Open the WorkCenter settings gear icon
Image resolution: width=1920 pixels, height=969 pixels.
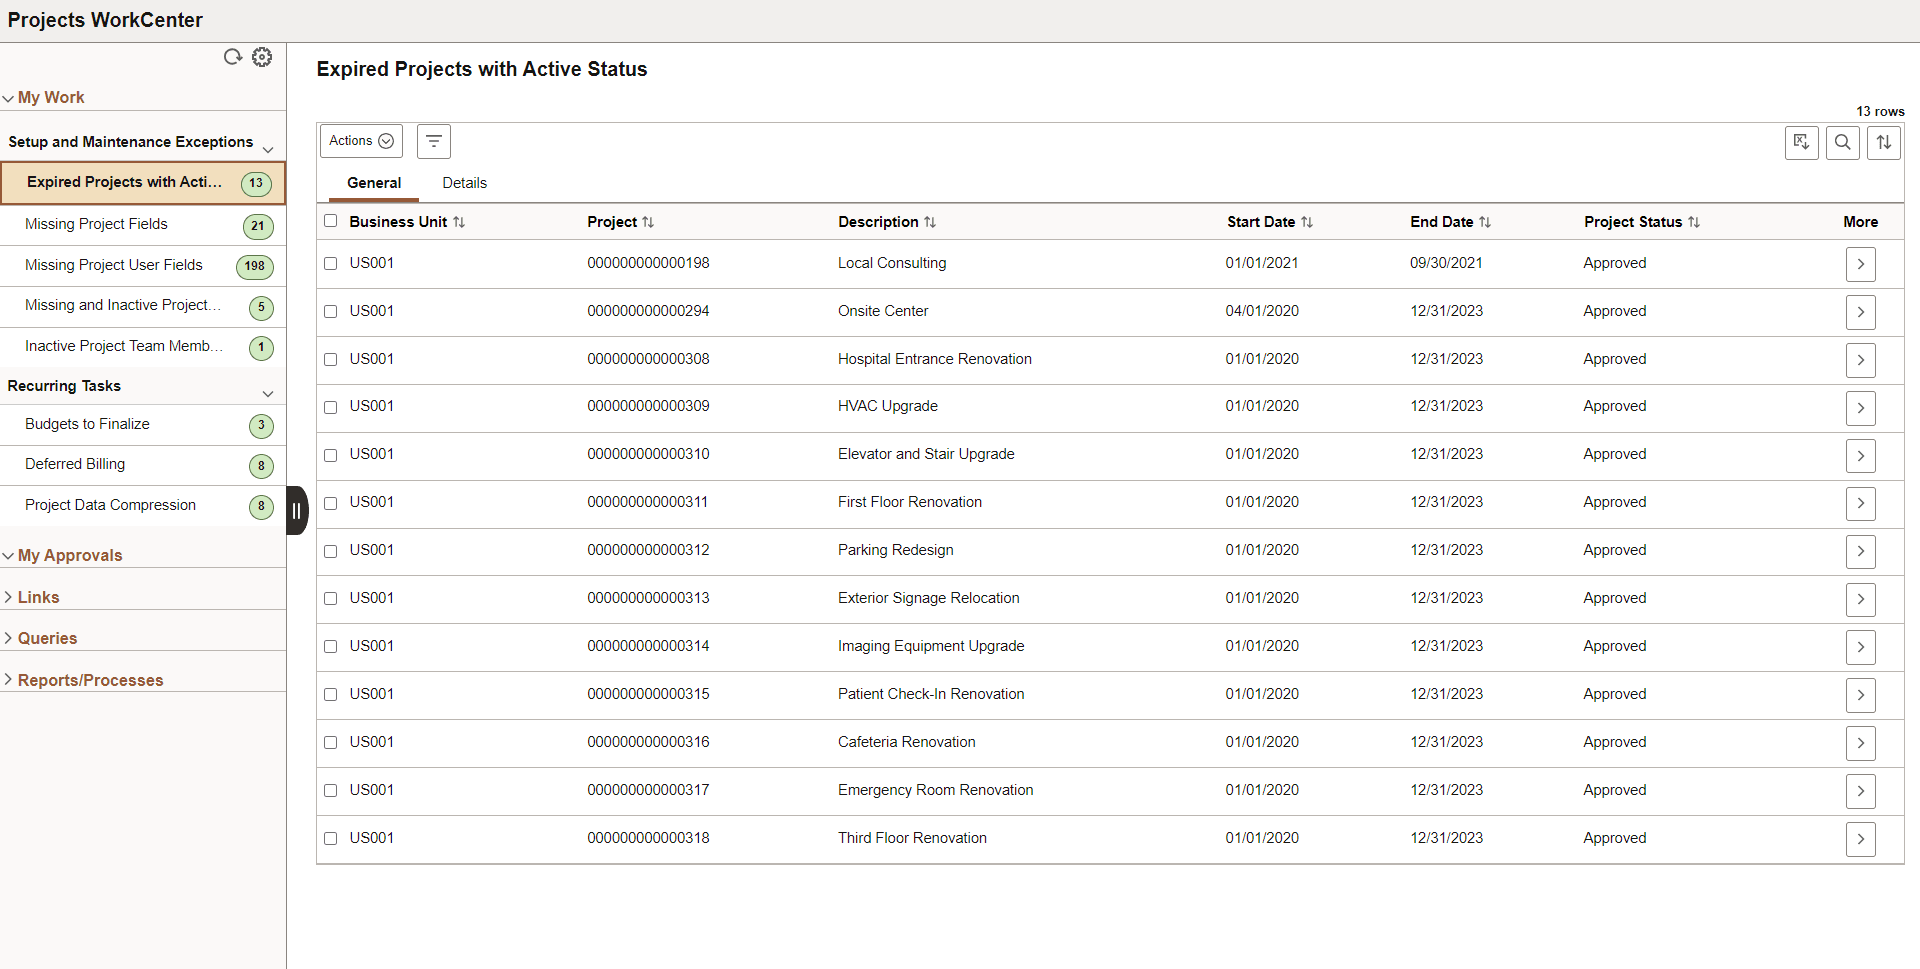pos(262,57)
